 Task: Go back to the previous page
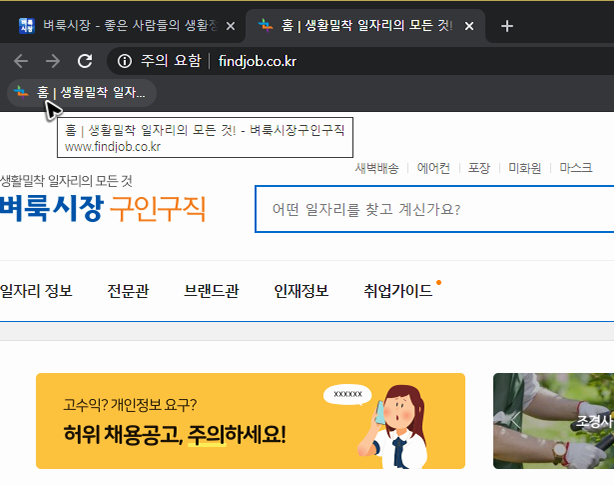point(21,61)
